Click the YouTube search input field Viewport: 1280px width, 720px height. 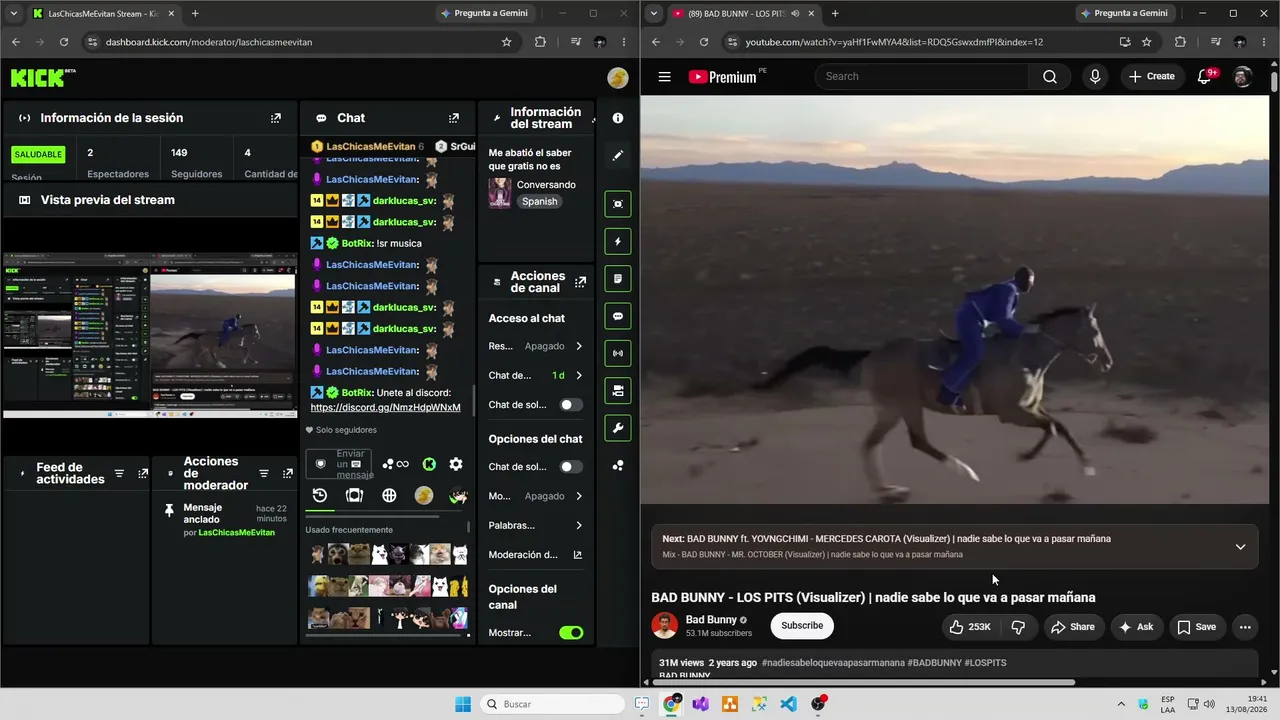(922, 76)
